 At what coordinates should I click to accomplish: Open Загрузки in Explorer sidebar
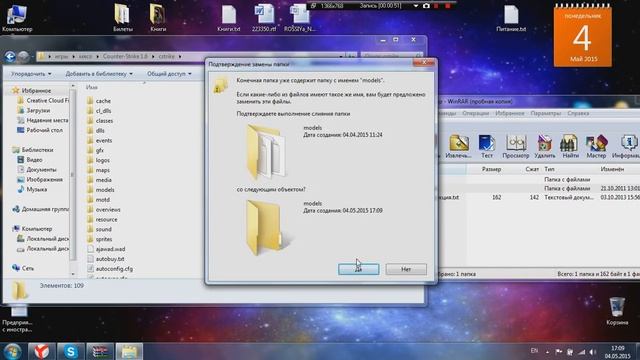[x=34, y=110]
